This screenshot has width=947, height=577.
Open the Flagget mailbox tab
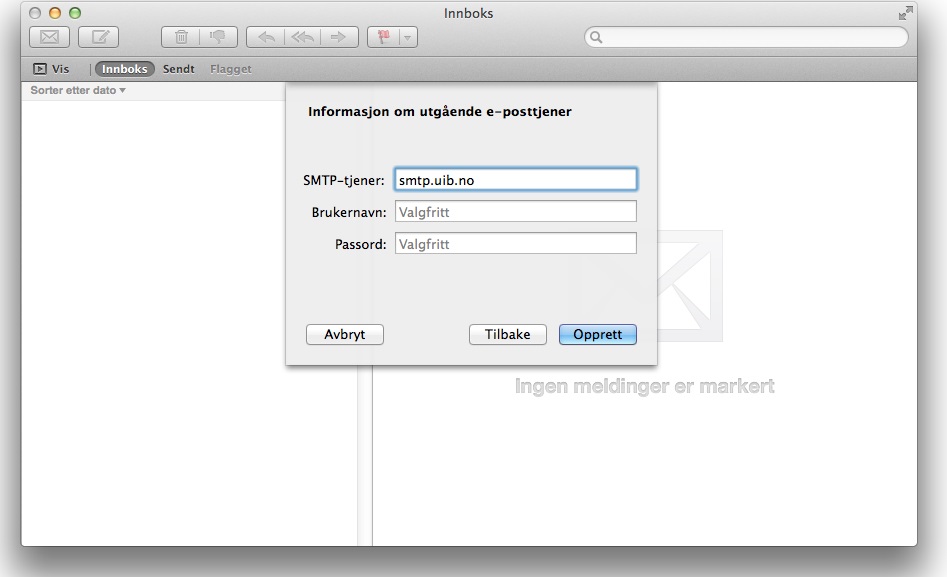(231, 69)
